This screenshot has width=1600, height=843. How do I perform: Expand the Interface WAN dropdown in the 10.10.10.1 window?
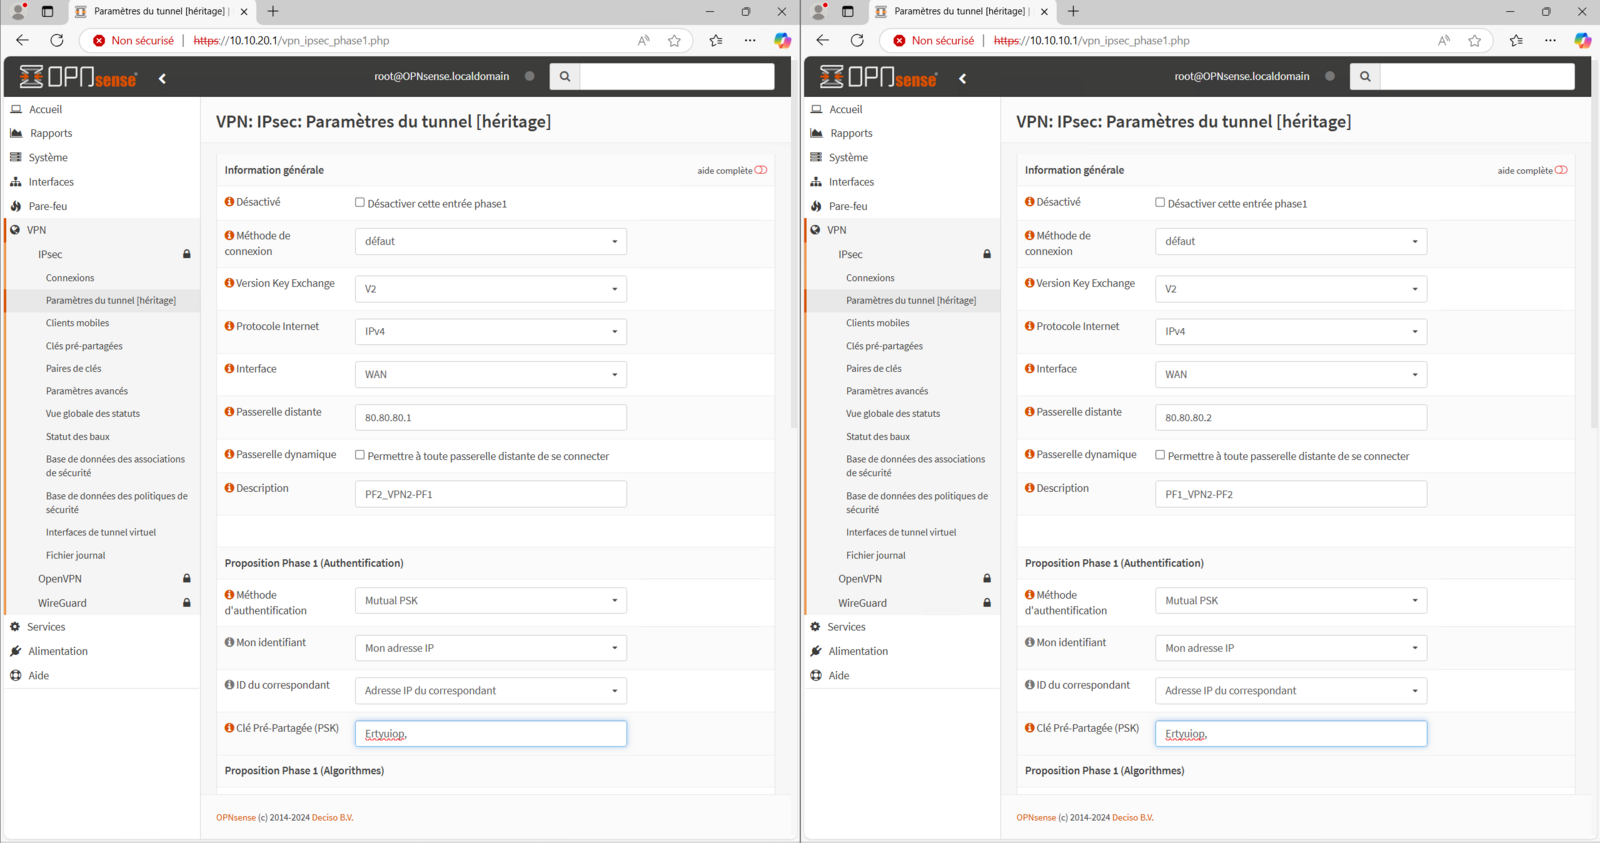coord(1290,375)
